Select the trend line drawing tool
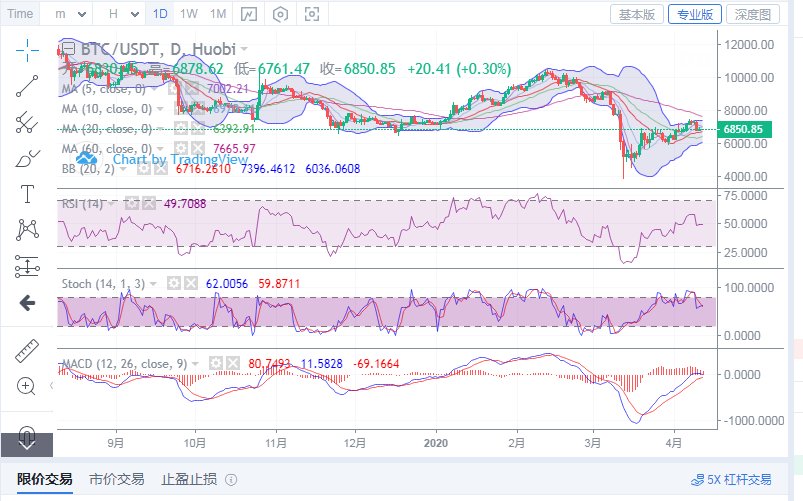 pos(27,86)
